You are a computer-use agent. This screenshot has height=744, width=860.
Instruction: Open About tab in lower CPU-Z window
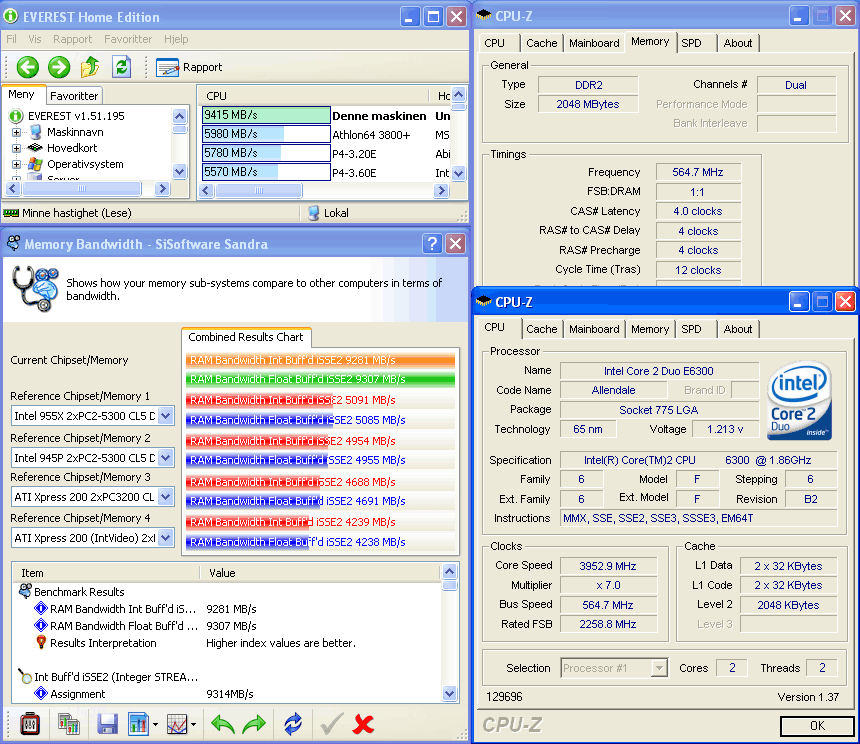point(738,329)
